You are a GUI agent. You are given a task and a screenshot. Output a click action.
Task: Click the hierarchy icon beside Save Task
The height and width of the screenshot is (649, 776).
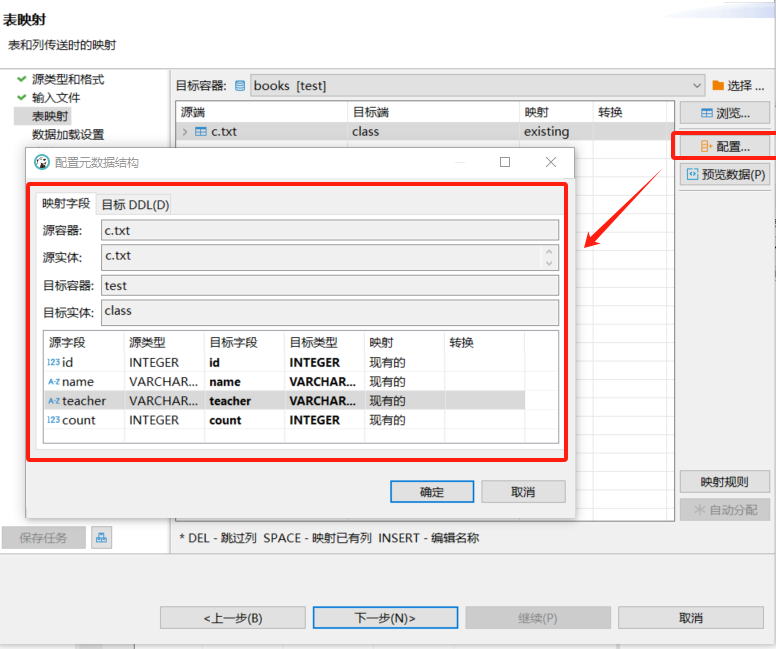(101, 538)
